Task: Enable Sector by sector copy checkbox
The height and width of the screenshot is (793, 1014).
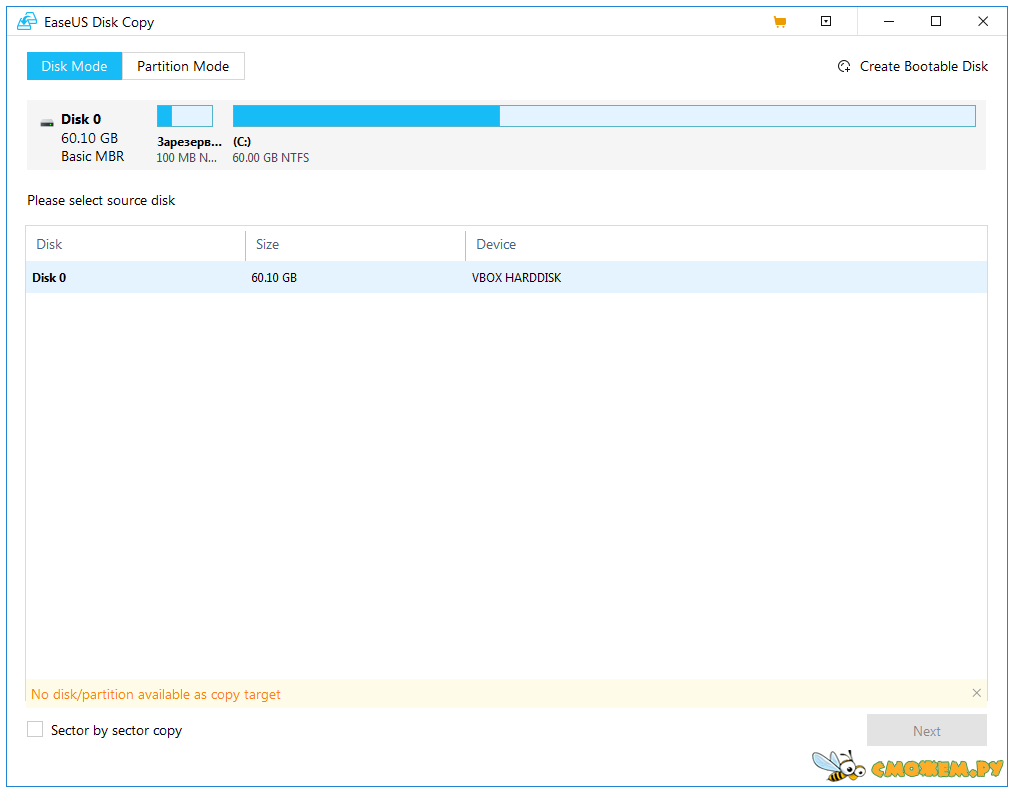Action: pyautogui.click(x=35, y=730)
